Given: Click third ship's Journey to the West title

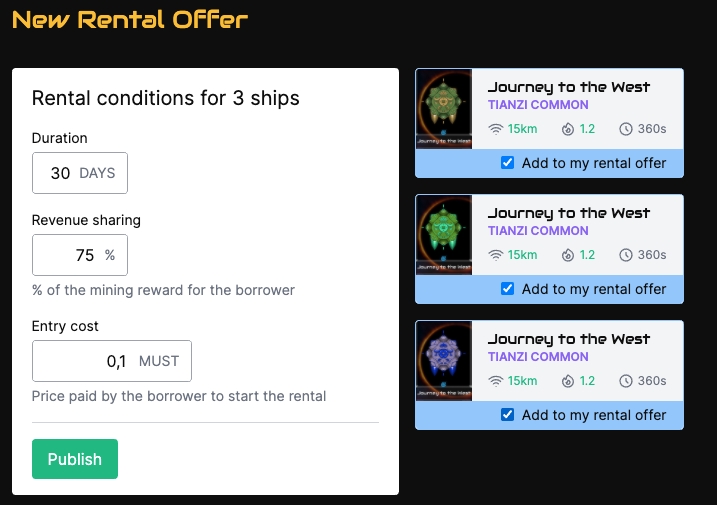Looking at the screenshot, I should pos(568,339).
